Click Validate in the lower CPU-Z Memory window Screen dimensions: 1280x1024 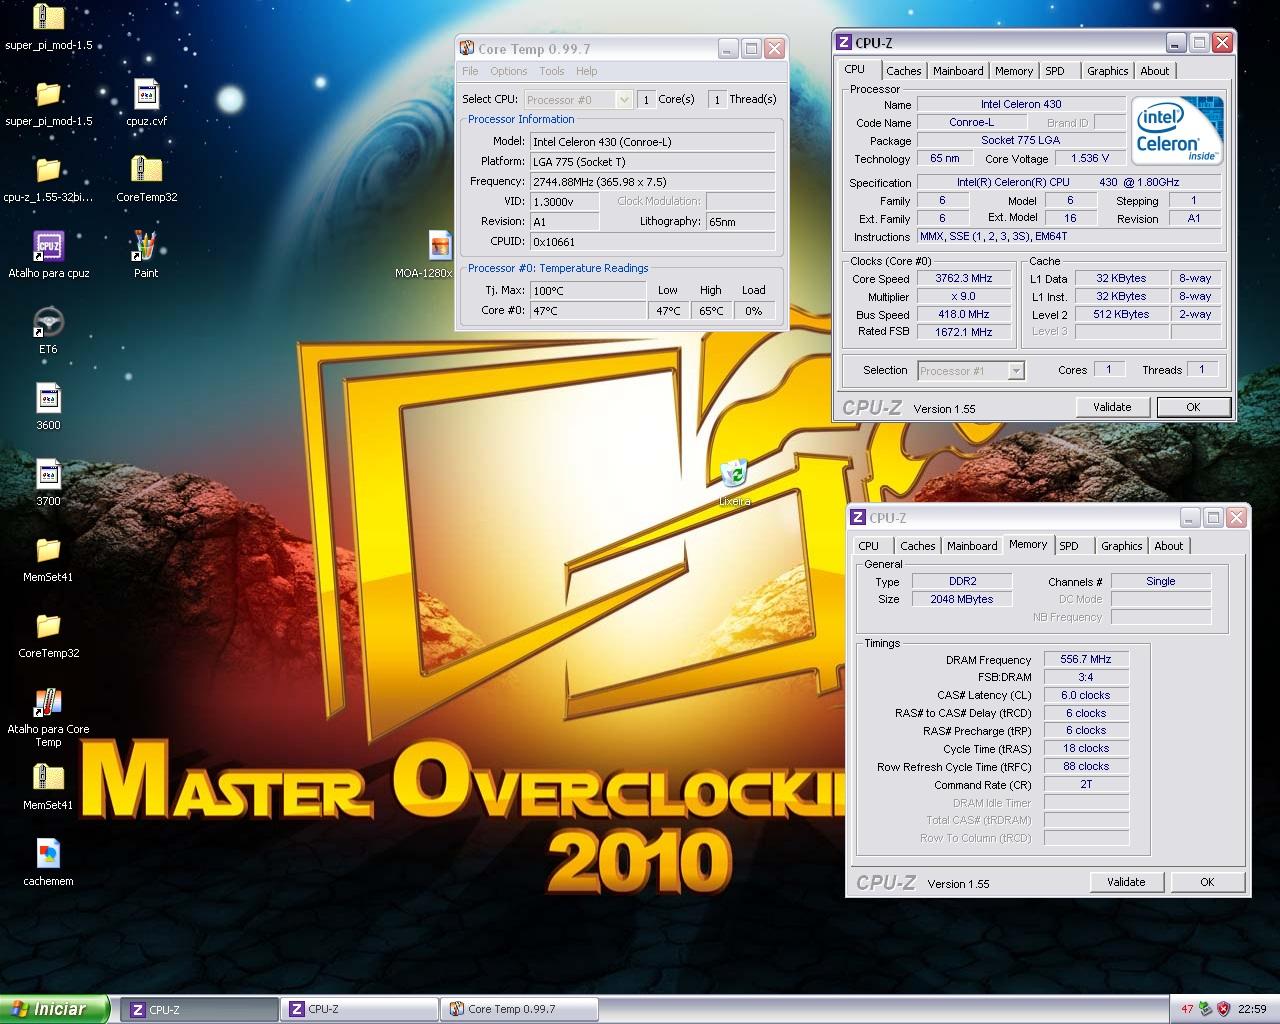[1126, 882]
